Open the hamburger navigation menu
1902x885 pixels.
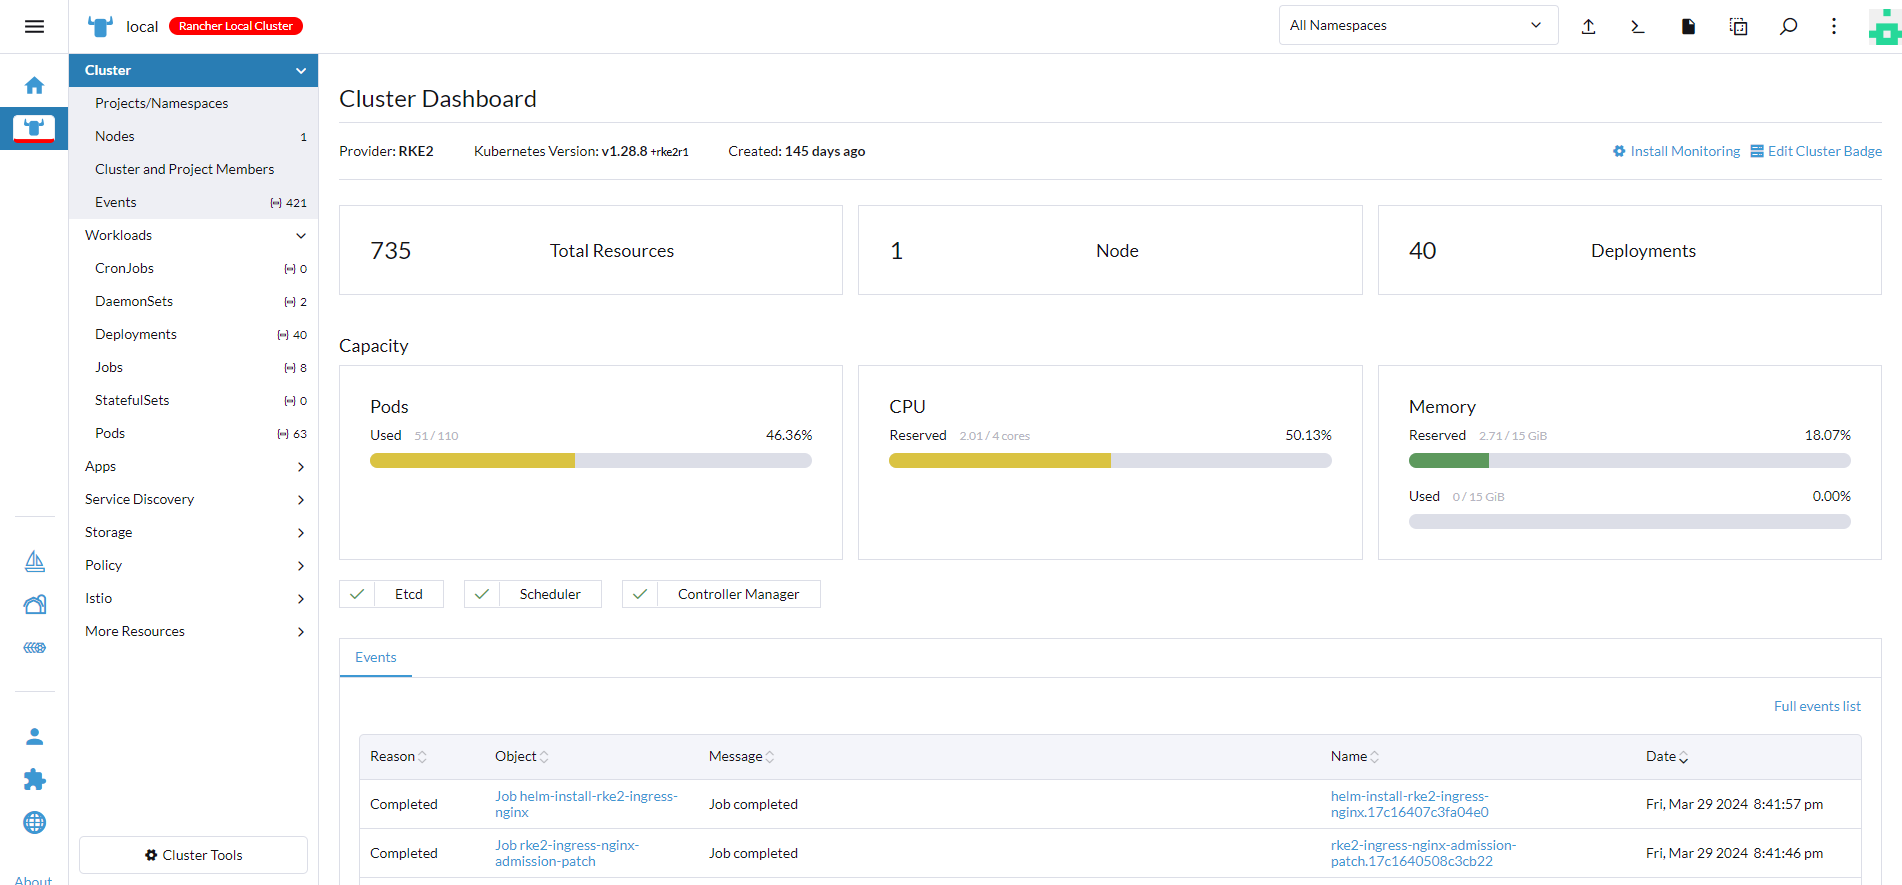tap(34, 26)
